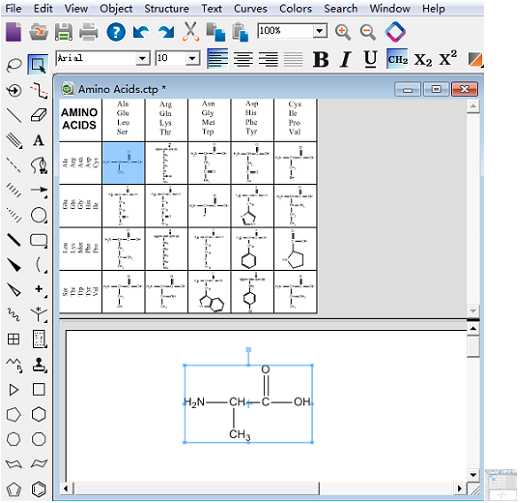Click scroll-down arrow of drawing canvas
The height and width of the screenshot is (503, 520).
(473, 474)
